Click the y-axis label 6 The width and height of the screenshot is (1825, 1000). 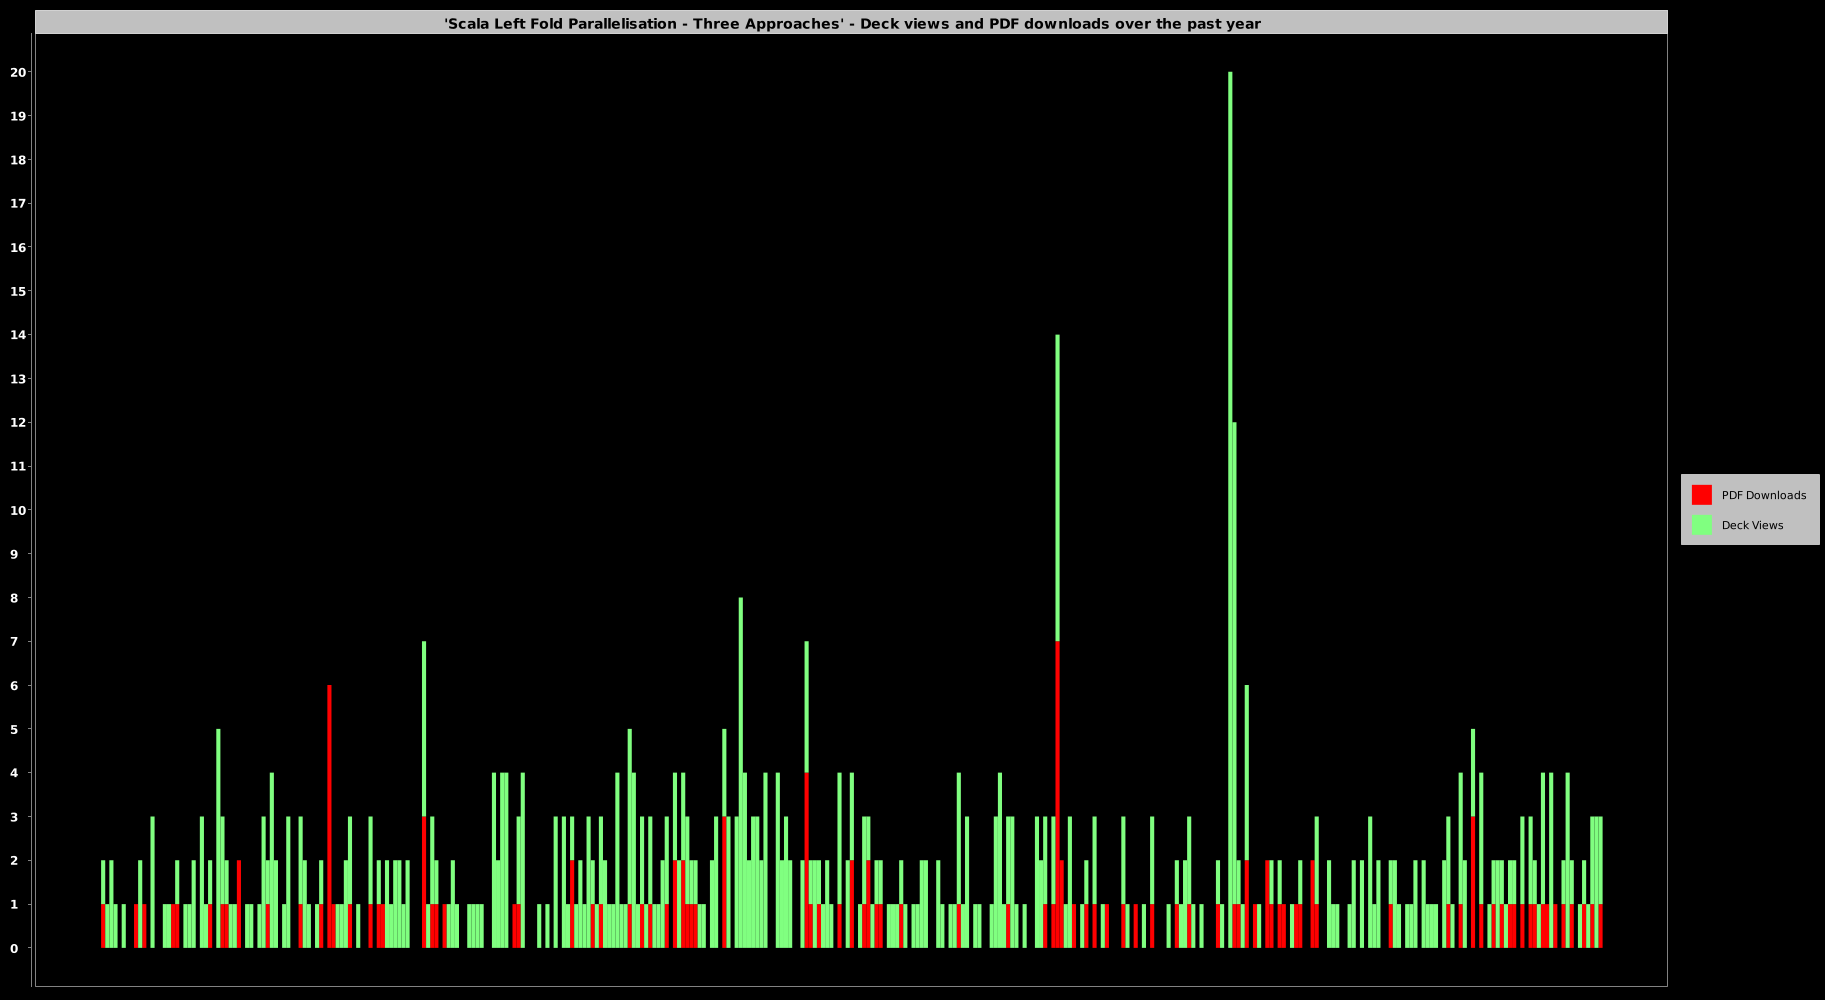click(14, 686)
